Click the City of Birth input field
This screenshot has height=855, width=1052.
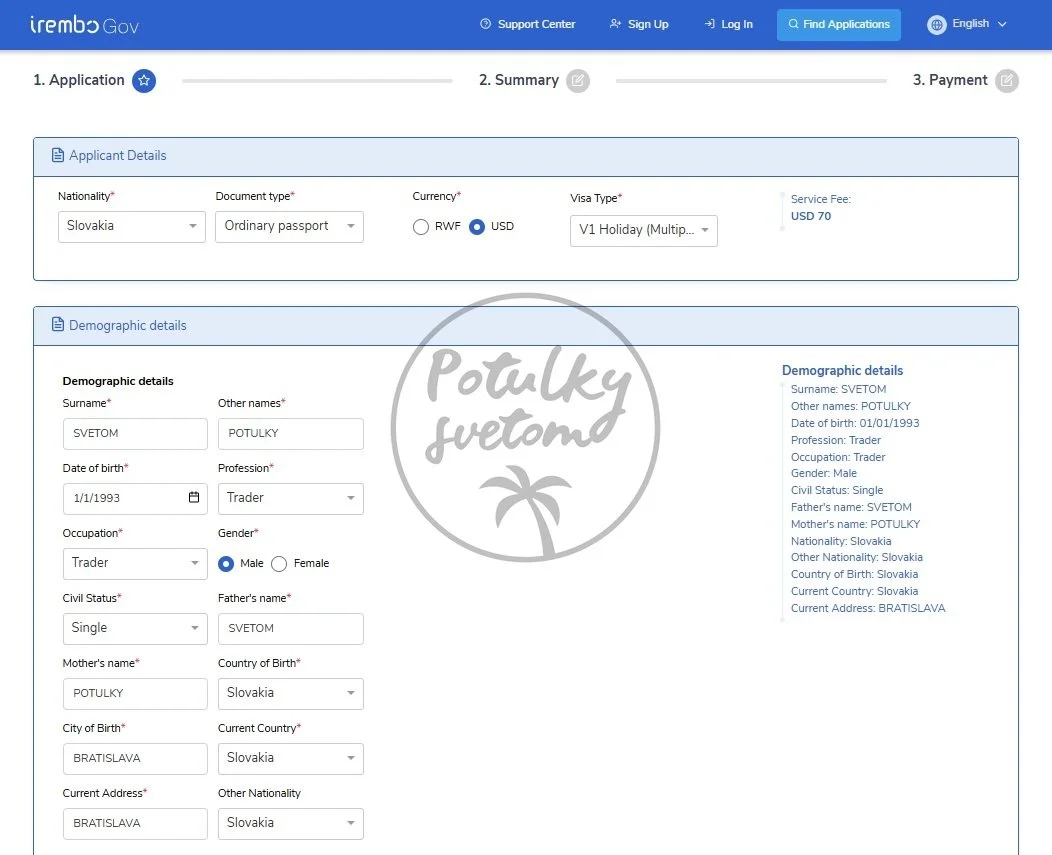pyautogui.click(x=135, y=758)
